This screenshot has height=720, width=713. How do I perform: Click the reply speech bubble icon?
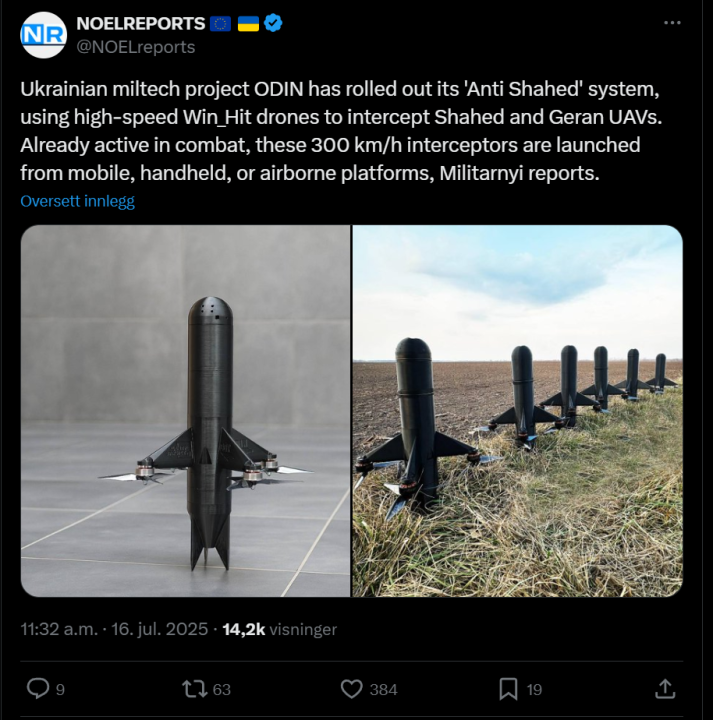[38, 688]
